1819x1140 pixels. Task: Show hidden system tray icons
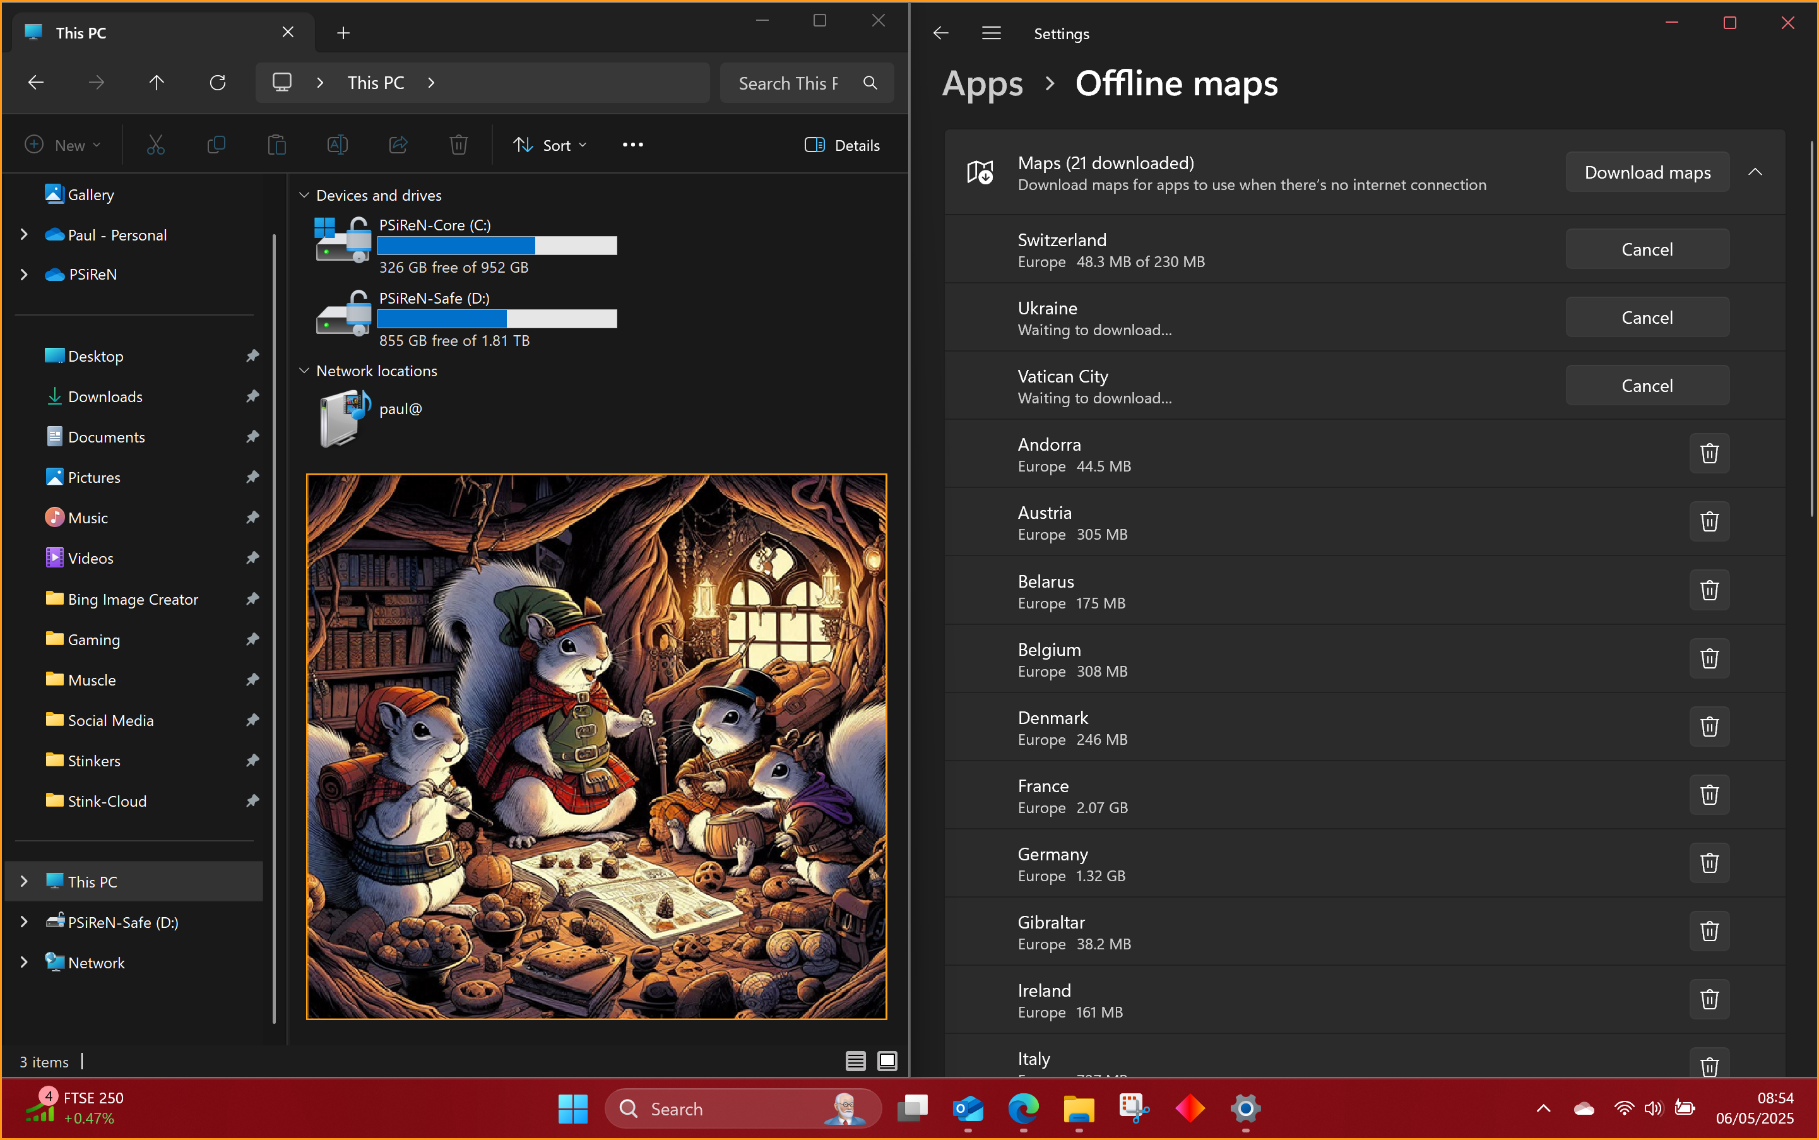[x=1543, y=1108]
